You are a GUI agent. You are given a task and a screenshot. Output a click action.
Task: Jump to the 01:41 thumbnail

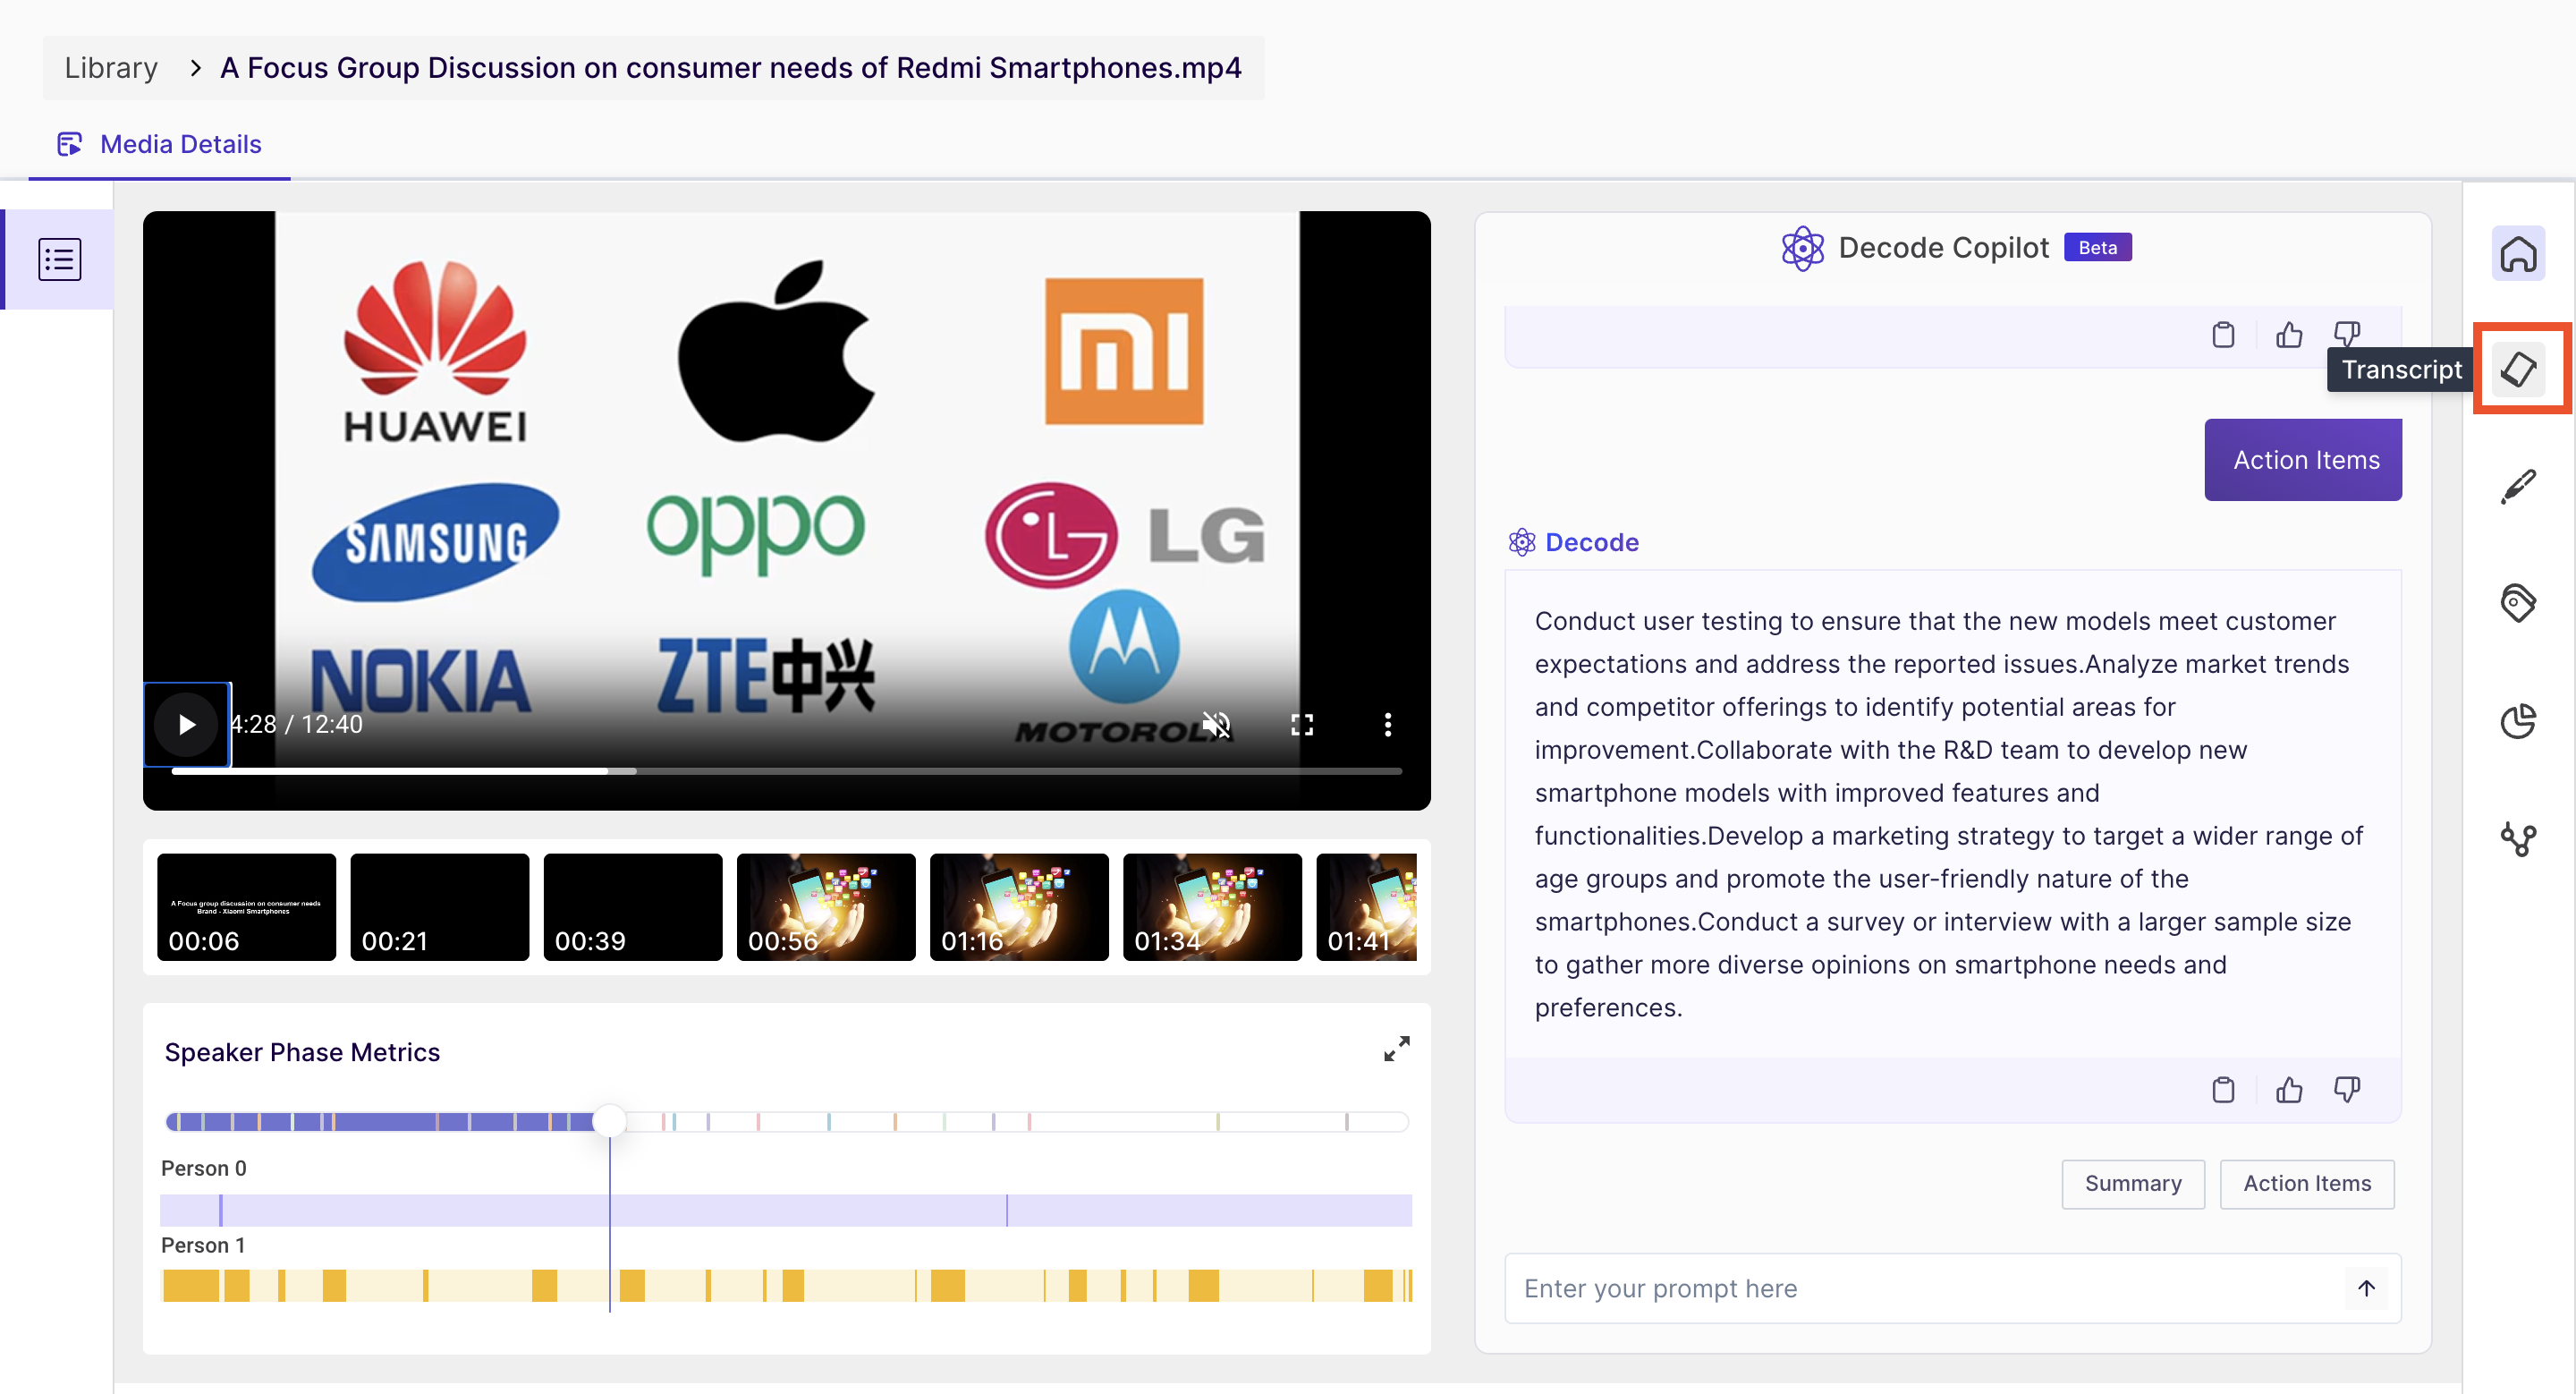coord(1365,906)
